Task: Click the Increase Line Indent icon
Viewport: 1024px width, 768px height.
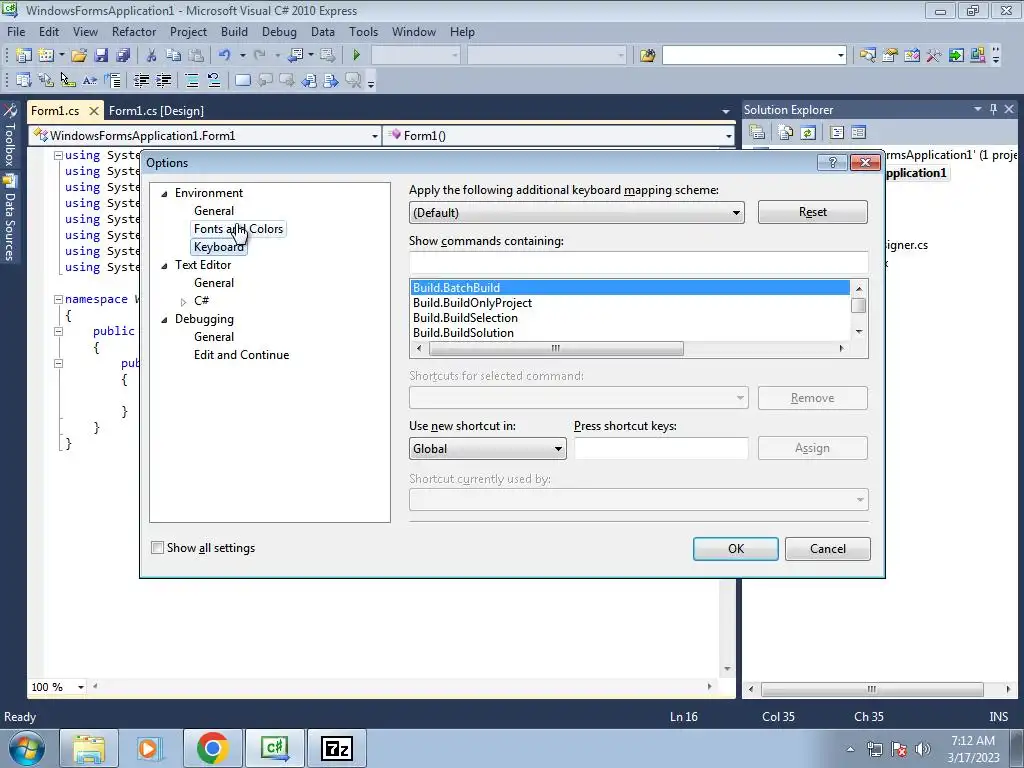Action: [x=163, y=80]
